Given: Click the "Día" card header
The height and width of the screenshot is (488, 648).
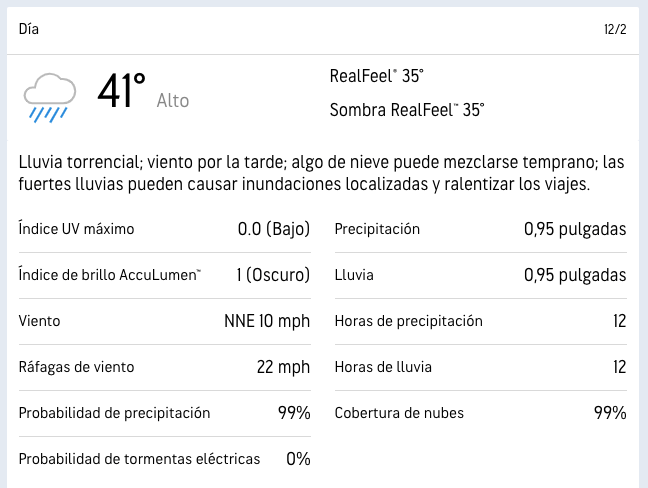Looking at the screenshot, I should coord(29,29).
